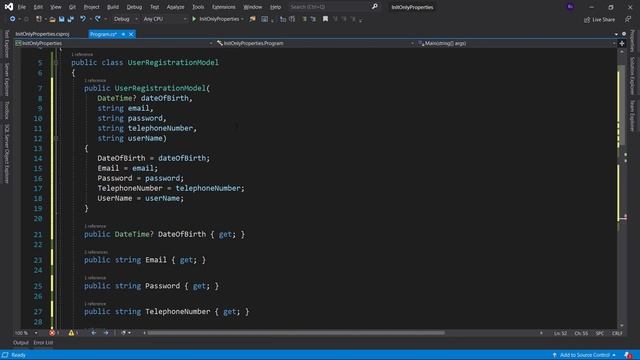Open the Main(string[] args) member dropdown
This screenshot has height=360, width=640.
click(x=516, y=43)
